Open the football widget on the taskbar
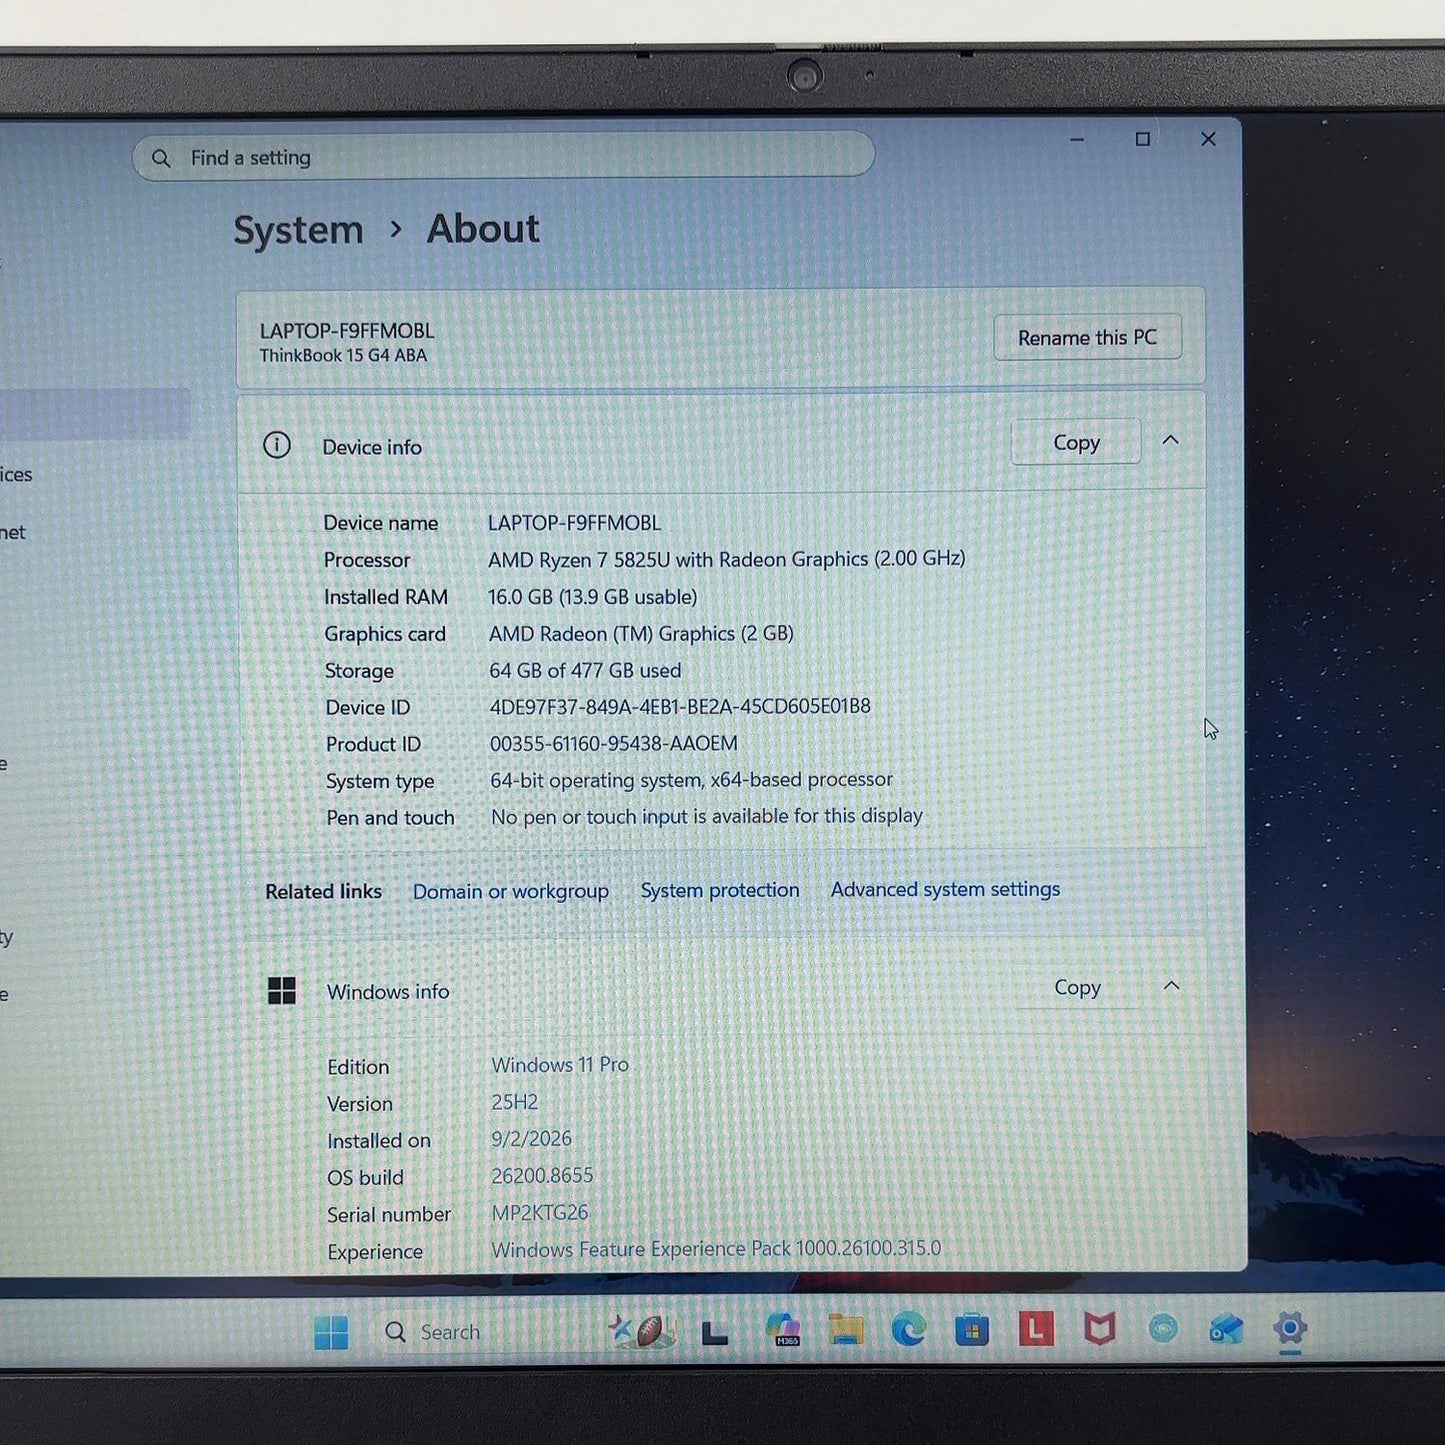 642,1331
